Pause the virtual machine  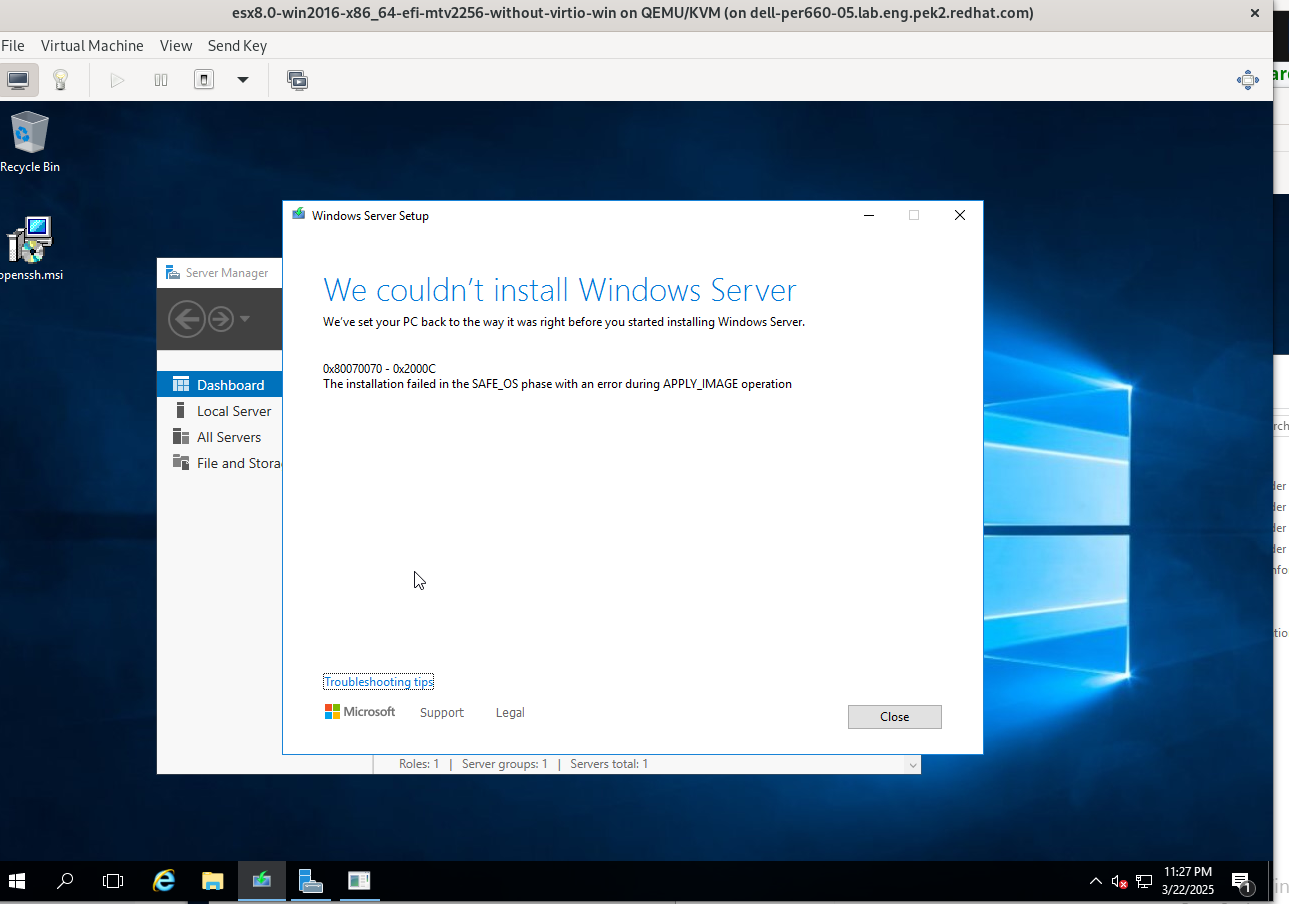click(160, 80)
